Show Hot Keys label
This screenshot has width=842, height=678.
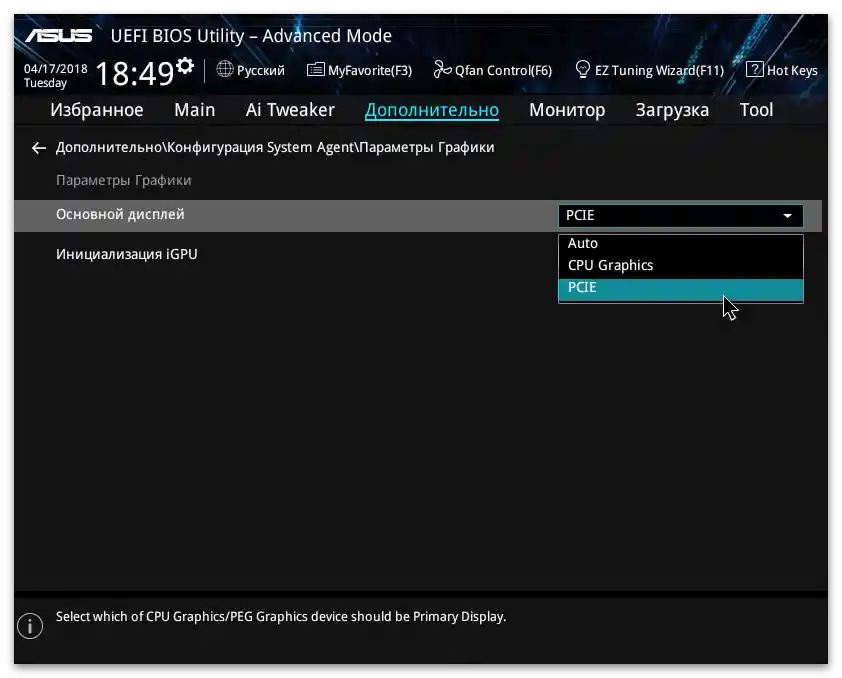792,70
